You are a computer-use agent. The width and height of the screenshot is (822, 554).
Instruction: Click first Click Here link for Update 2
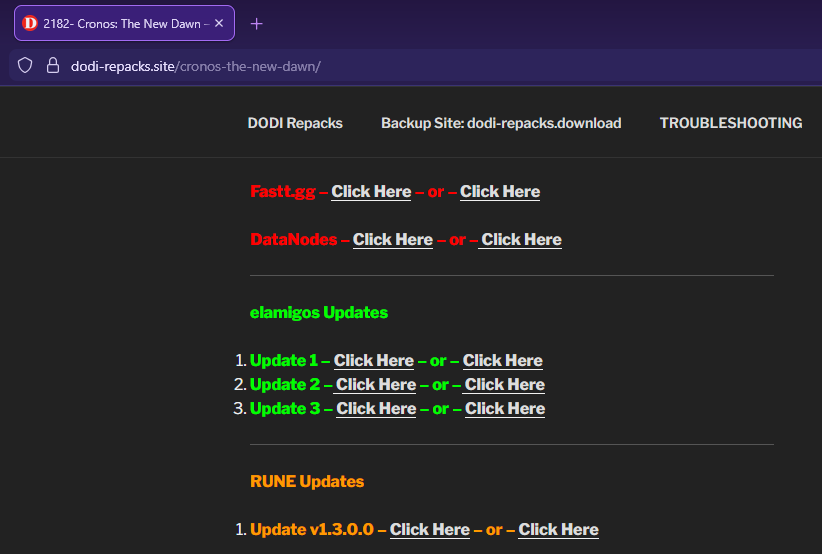(x=376, y=385)
